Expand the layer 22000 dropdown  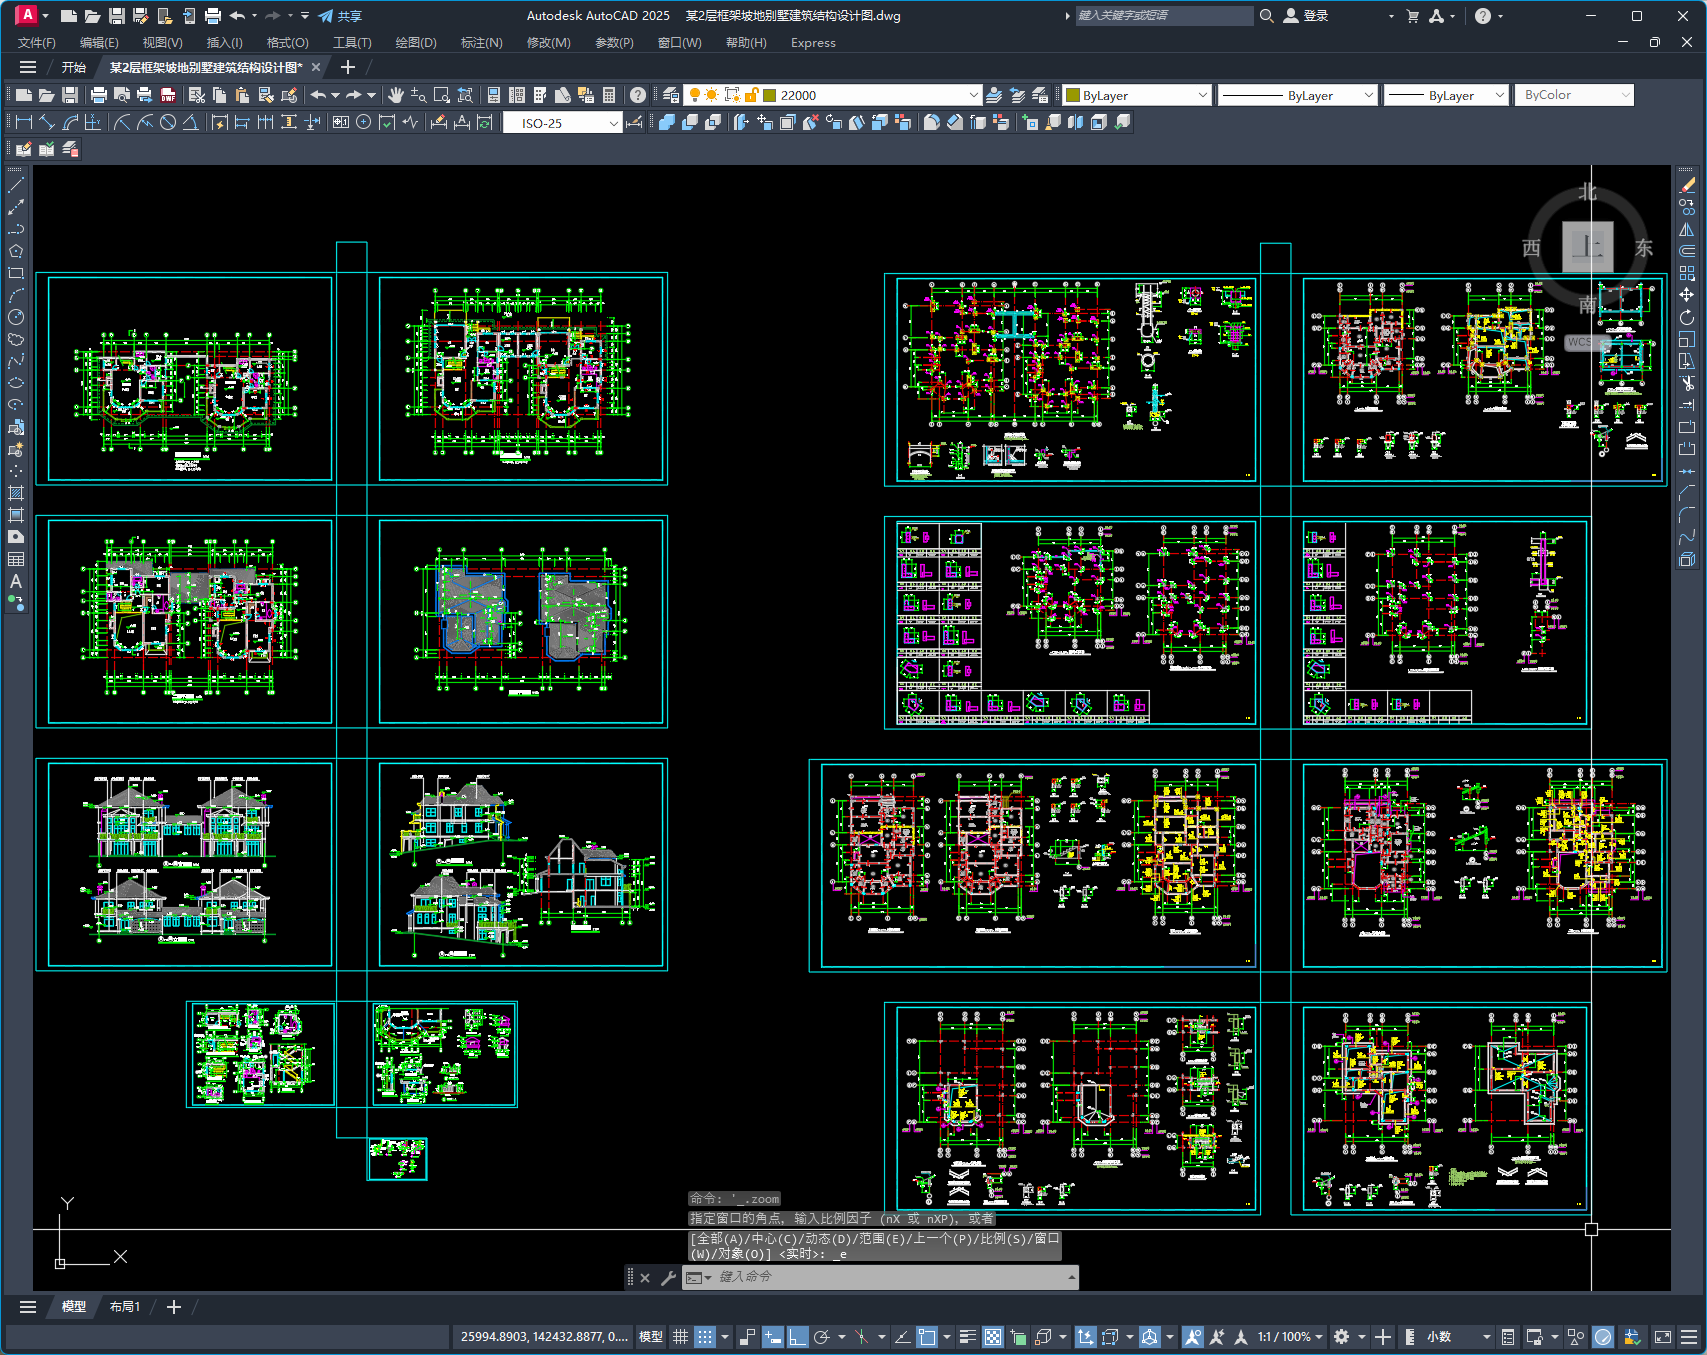coord(871,95)
